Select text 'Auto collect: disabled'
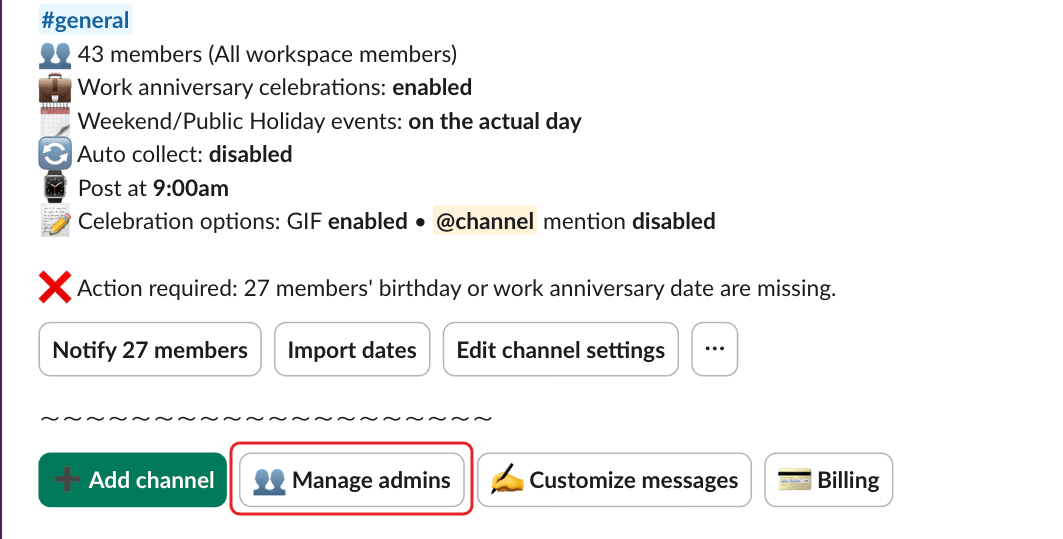 point(184,155)
